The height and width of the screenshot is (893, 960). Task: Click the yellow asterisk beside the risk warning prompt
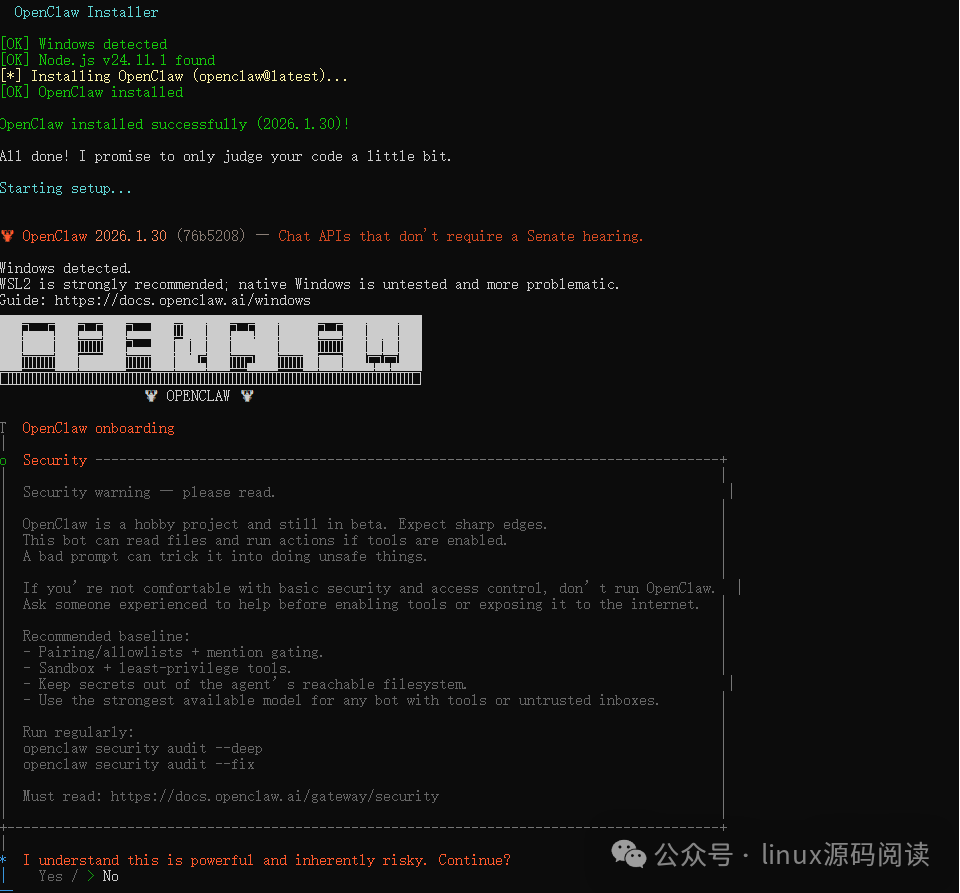click(4, 859)
